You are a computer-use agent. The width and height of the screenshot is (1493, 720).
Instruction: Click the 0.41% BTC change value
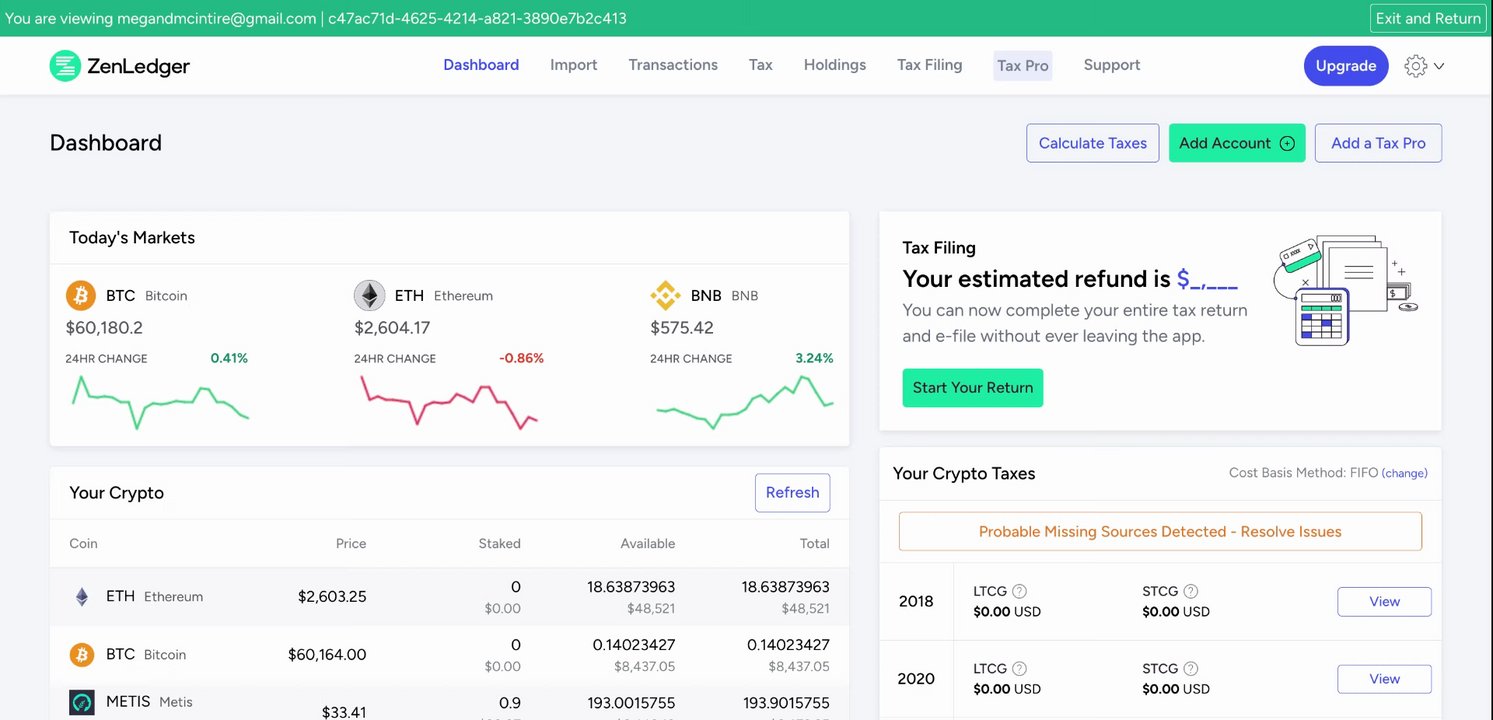click(x=229, y=358)
